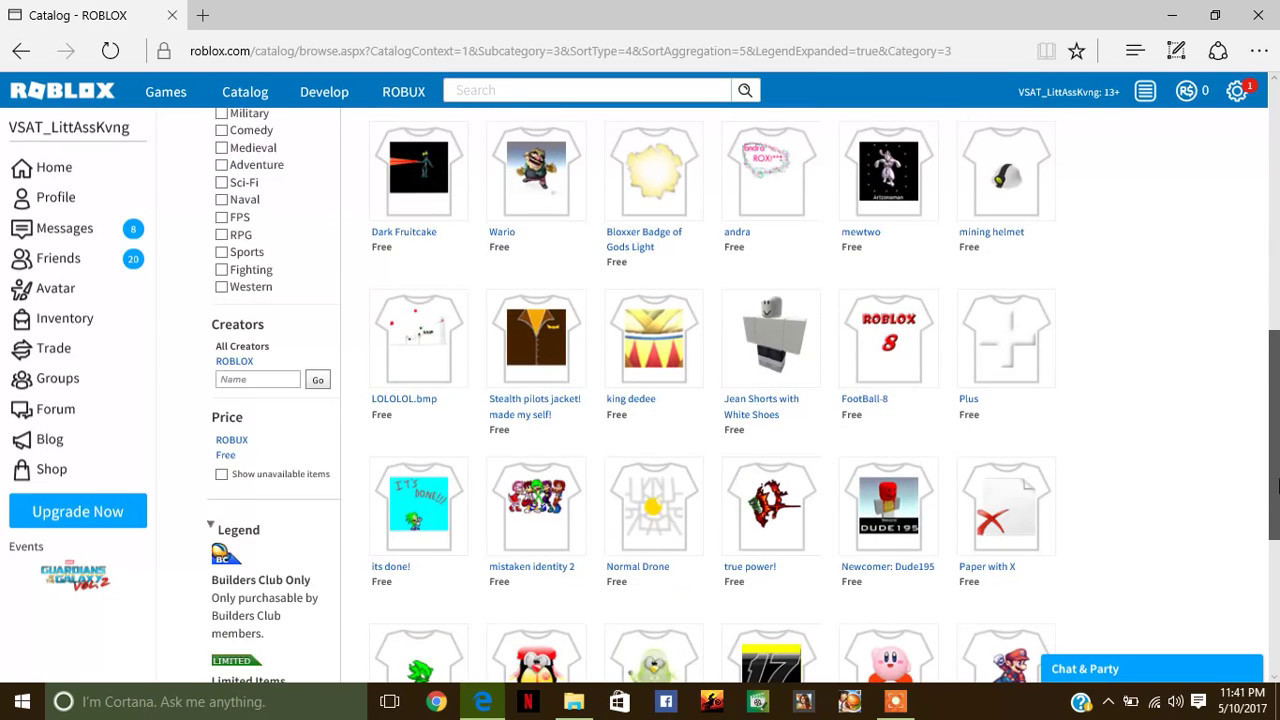Open the ROBUX tab in navbar
The image size is (1280, 720).
(x=404, y=91)
